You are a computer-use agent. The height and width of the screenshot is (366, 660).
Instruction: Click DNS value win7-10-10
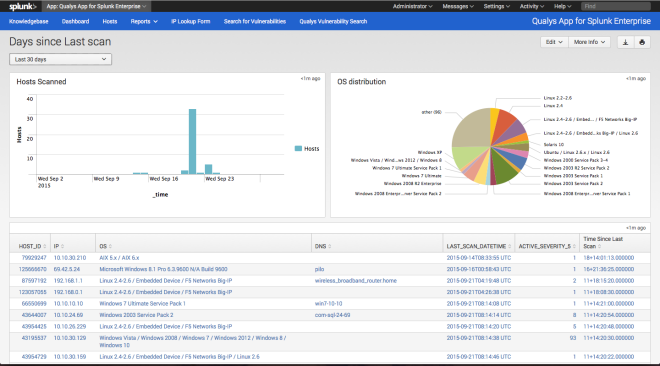click(x=328, y=303)
